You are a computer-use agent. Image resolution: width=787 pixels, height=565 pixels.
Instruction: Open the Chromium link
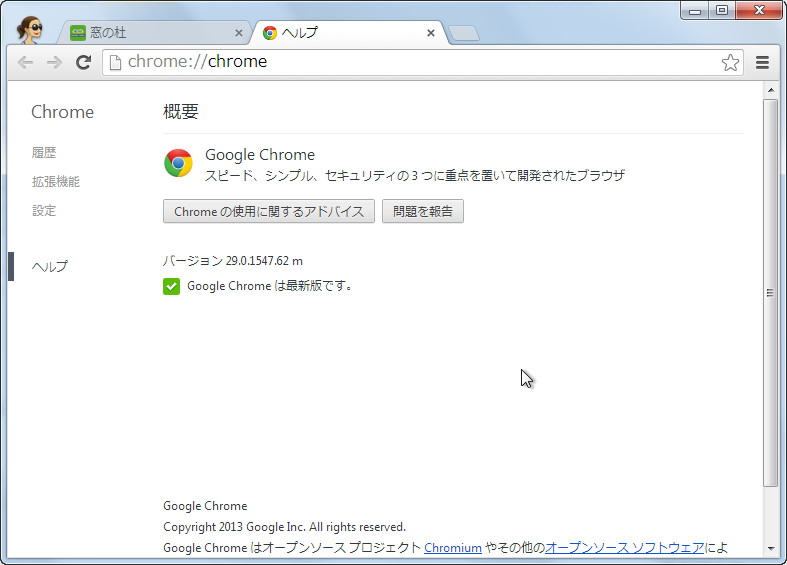(453, 548)
